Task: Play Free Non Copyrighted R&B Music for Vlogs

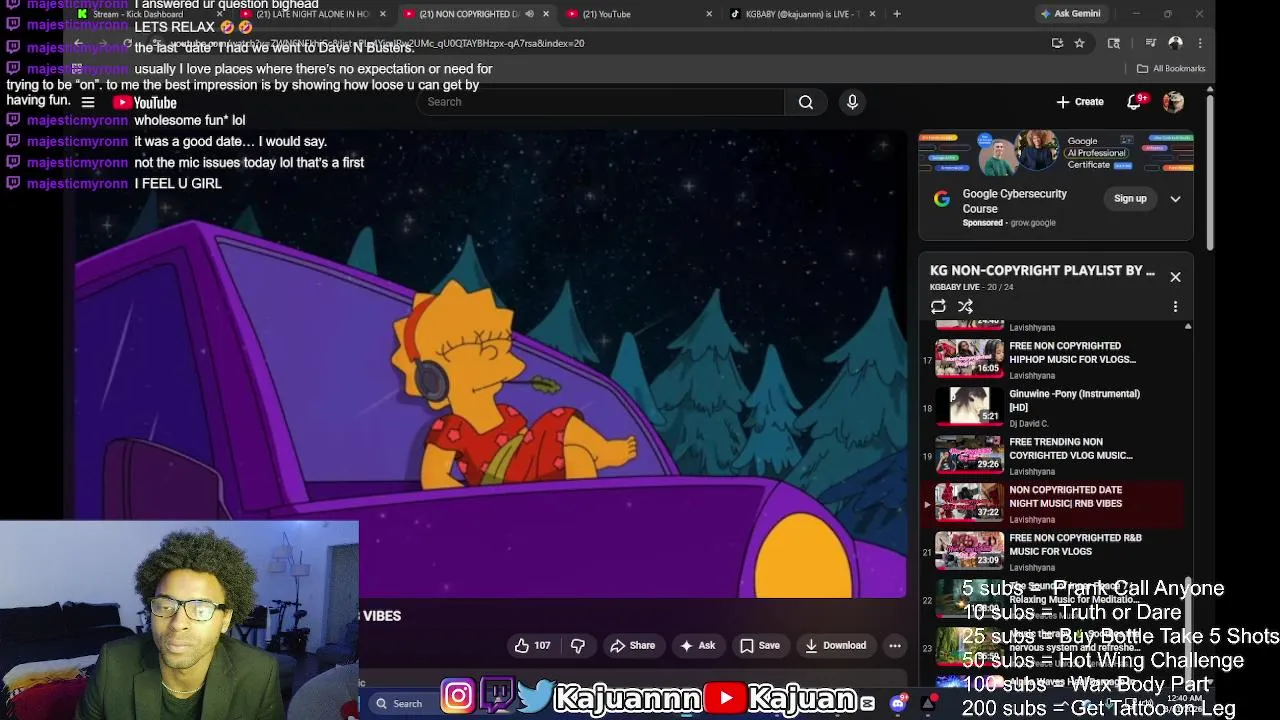Action: tap(969, 550)
